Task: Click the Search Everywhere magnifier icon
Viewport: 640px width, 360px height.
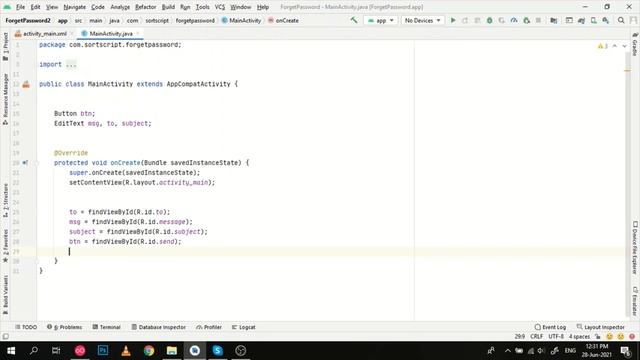Action: [x=621, y=20]
